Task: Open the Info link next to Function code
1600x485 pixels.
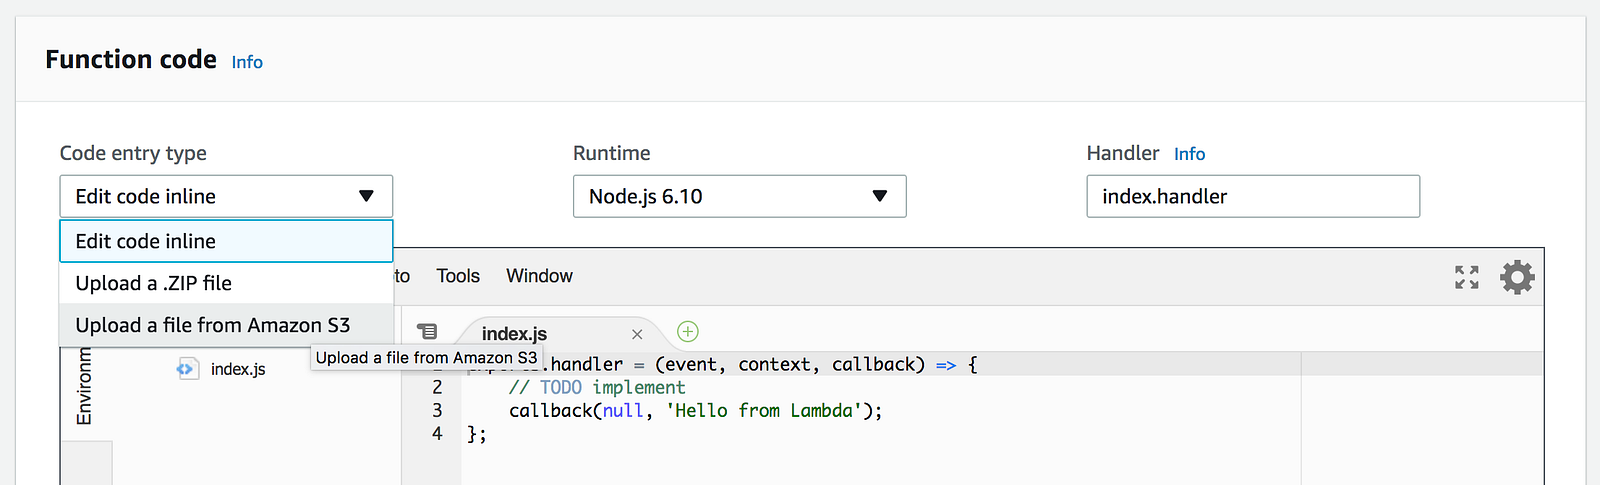Action: pyautogui.click(x=247, y=62)
